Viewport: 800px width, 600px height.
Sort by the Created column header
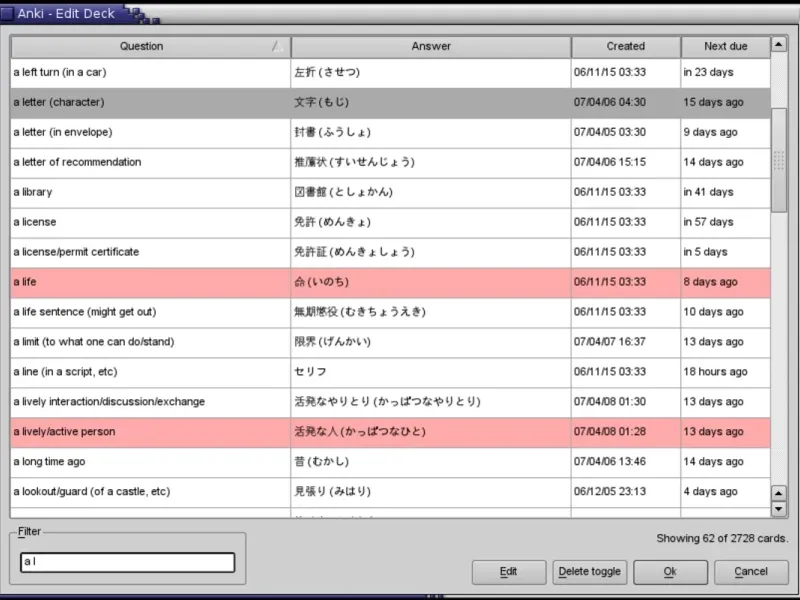click(626, 46)
